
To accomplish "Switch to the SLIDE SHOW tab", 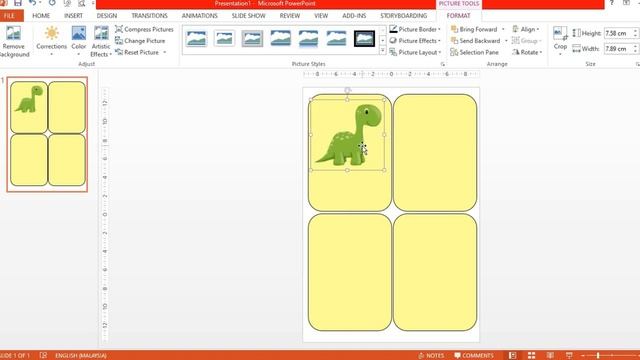I will click(249, 16).
